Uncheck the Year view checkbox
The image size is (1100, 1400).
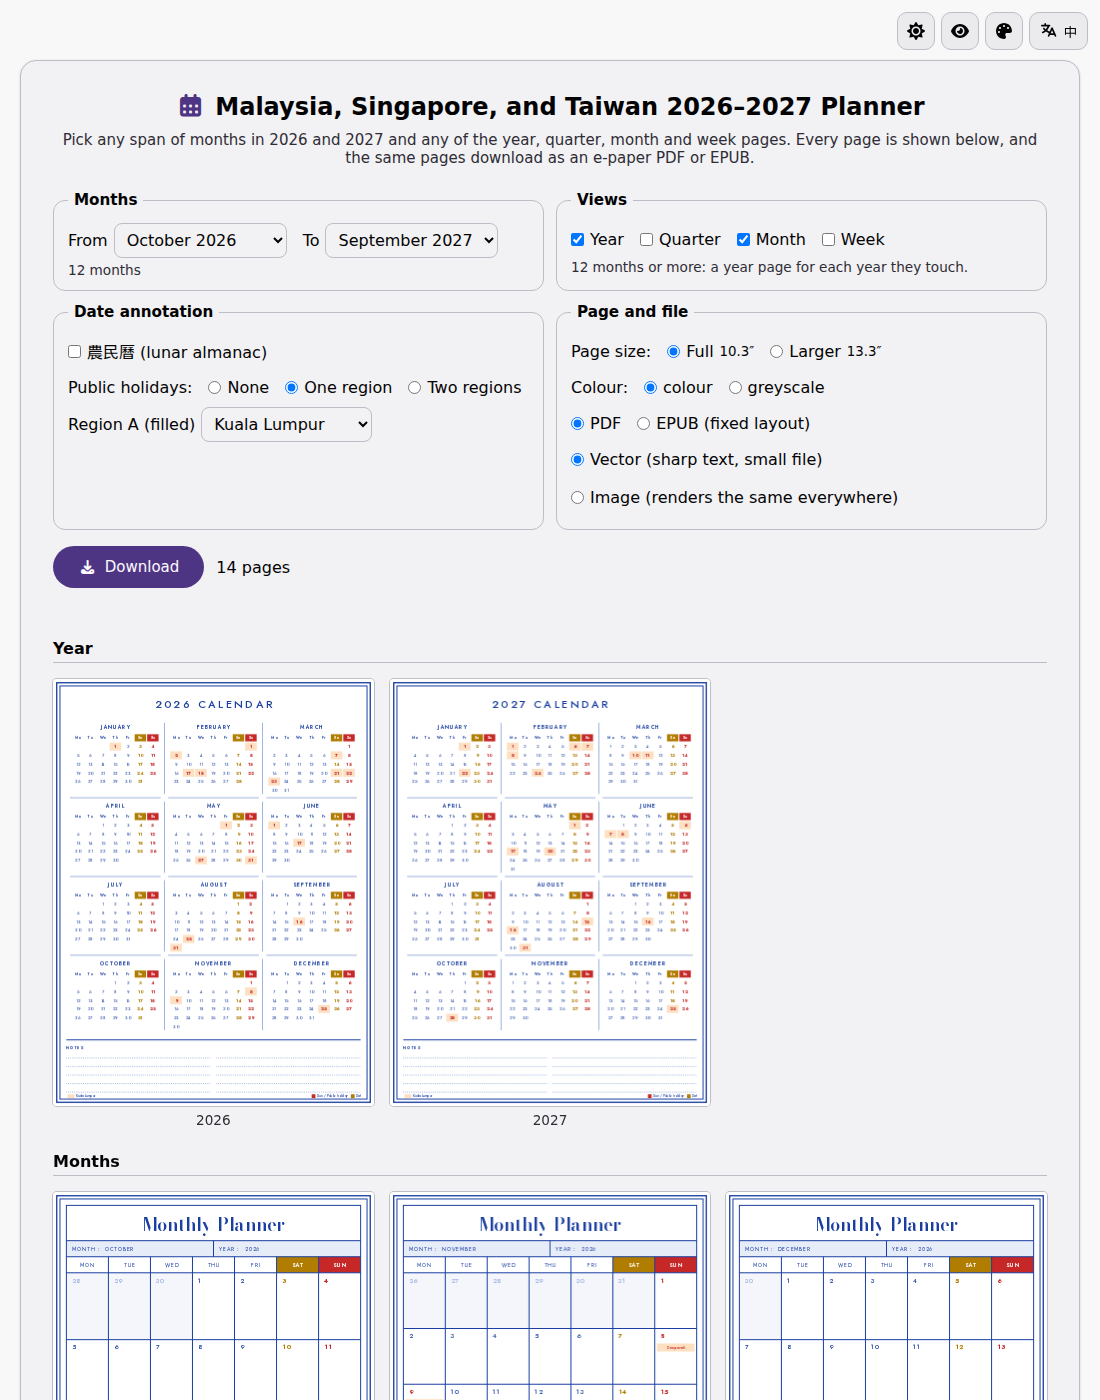pos(578,240)
